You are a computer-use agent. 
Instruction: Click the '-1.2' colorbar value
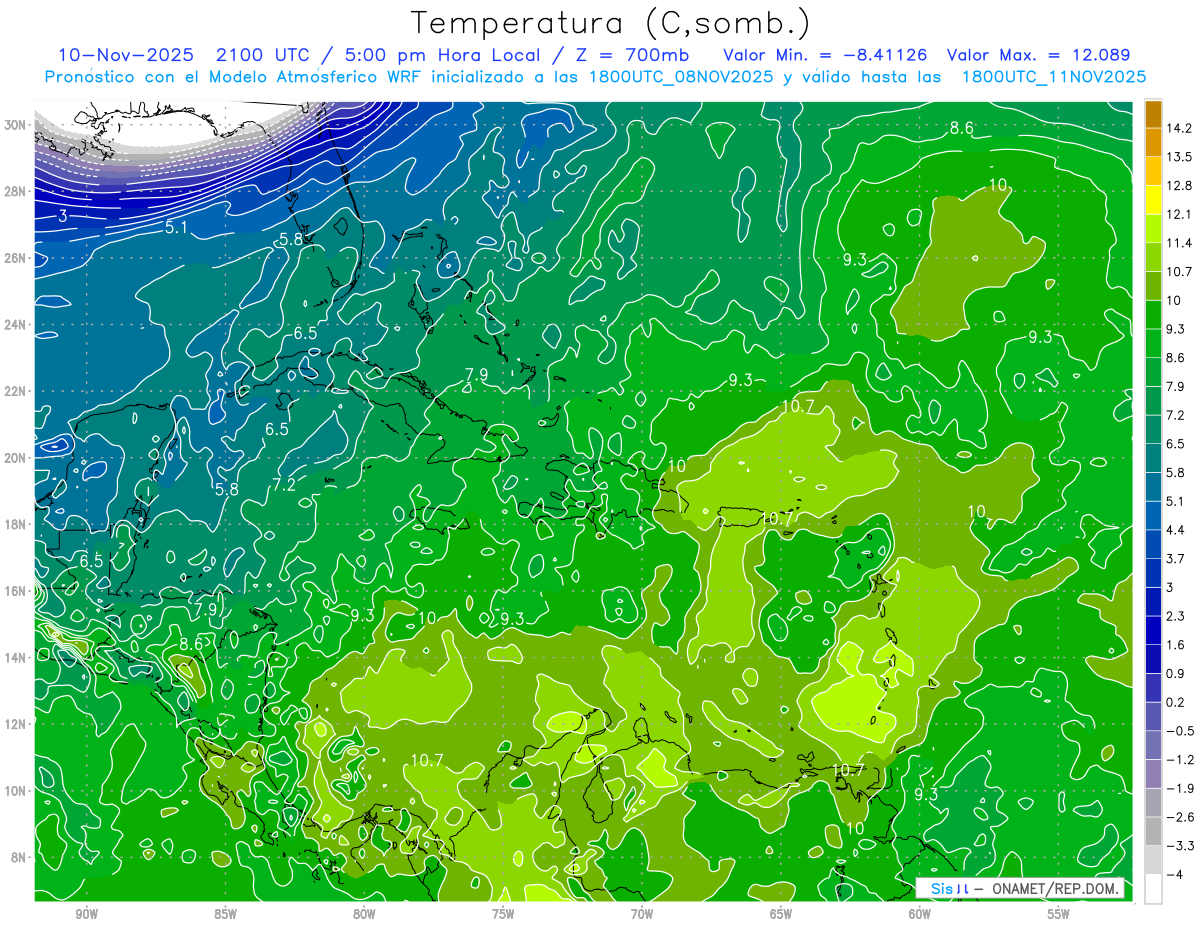pos(1180,760)
